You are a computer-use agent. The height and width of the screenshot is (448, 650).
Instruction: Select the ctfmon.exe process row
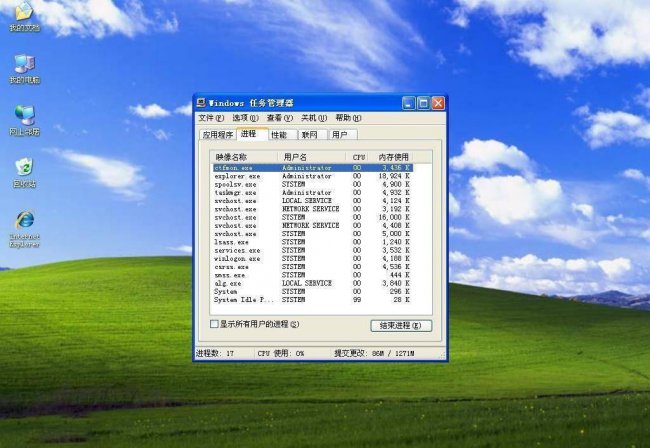[313, 168]
